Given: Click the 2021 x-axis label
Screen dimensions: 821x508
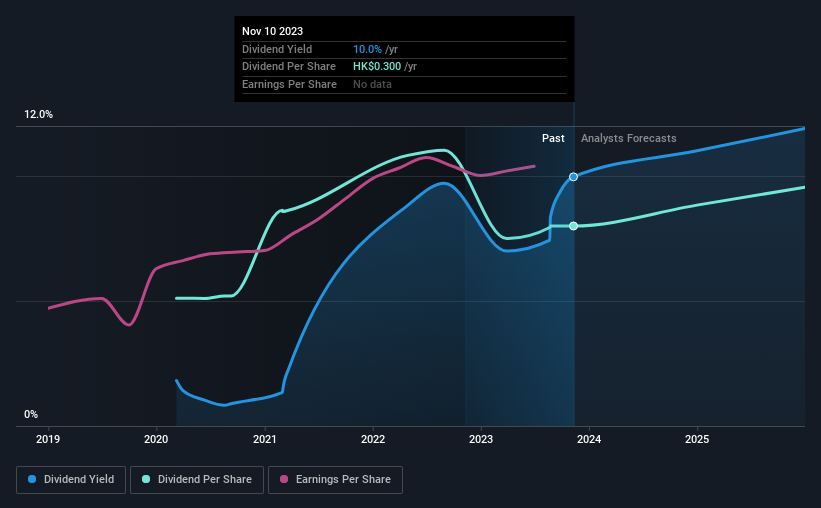Looking at the screenshot, I should (x=264, y=439).
